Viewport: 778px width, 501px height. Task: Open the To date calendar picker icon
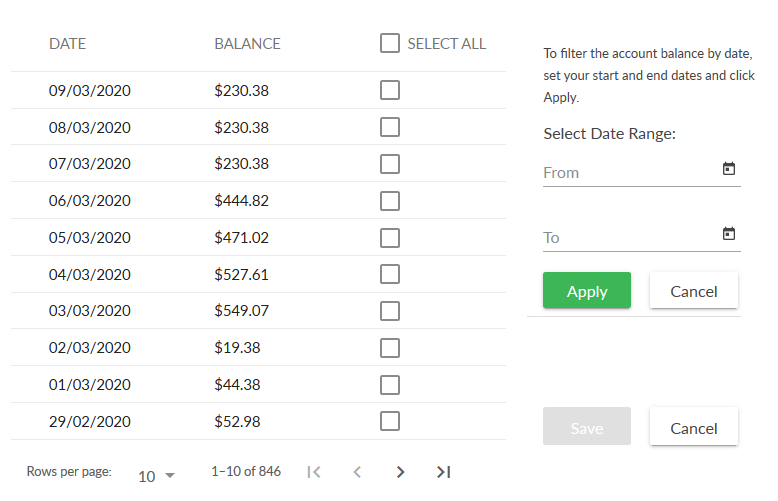728,233
